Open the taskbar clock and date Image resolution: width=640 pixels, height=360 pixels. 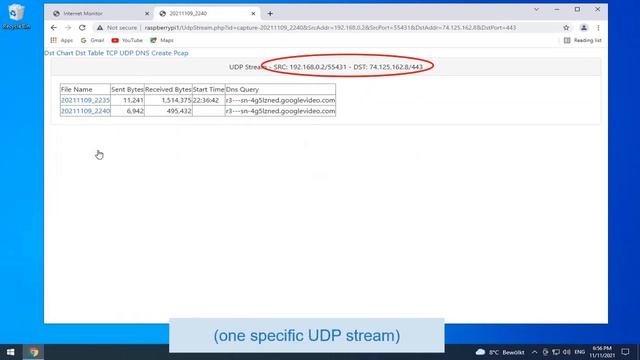[x=602, y=352]
